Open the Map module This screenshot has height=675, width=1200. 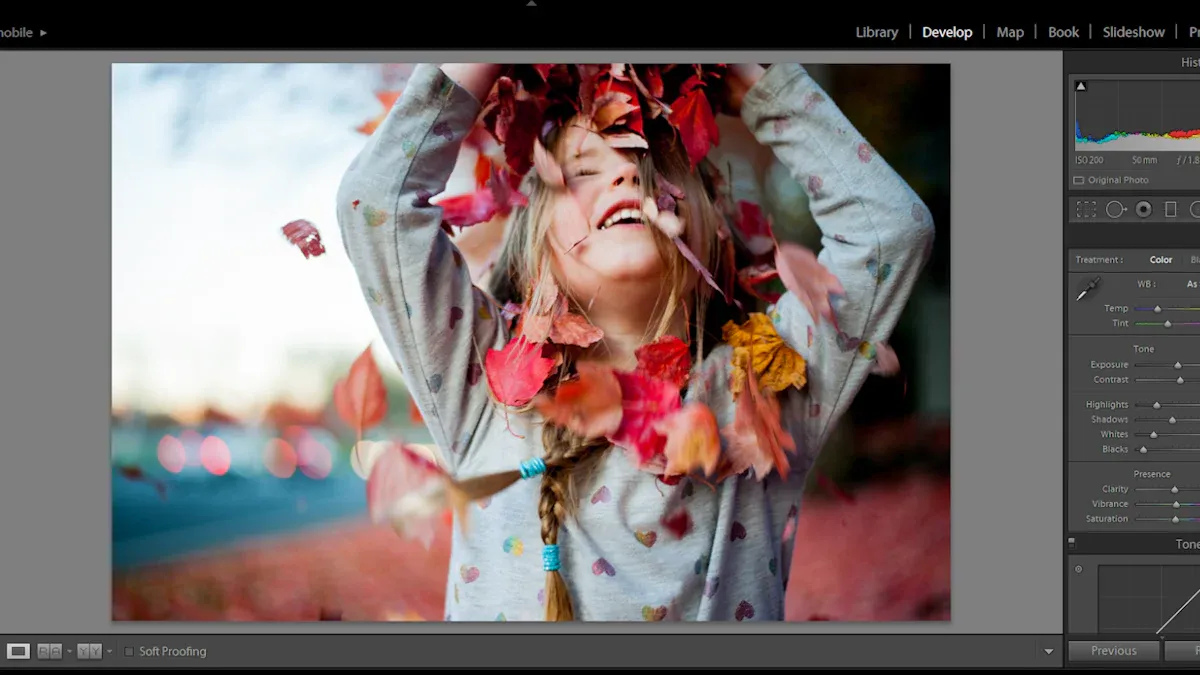[1009, 32]
